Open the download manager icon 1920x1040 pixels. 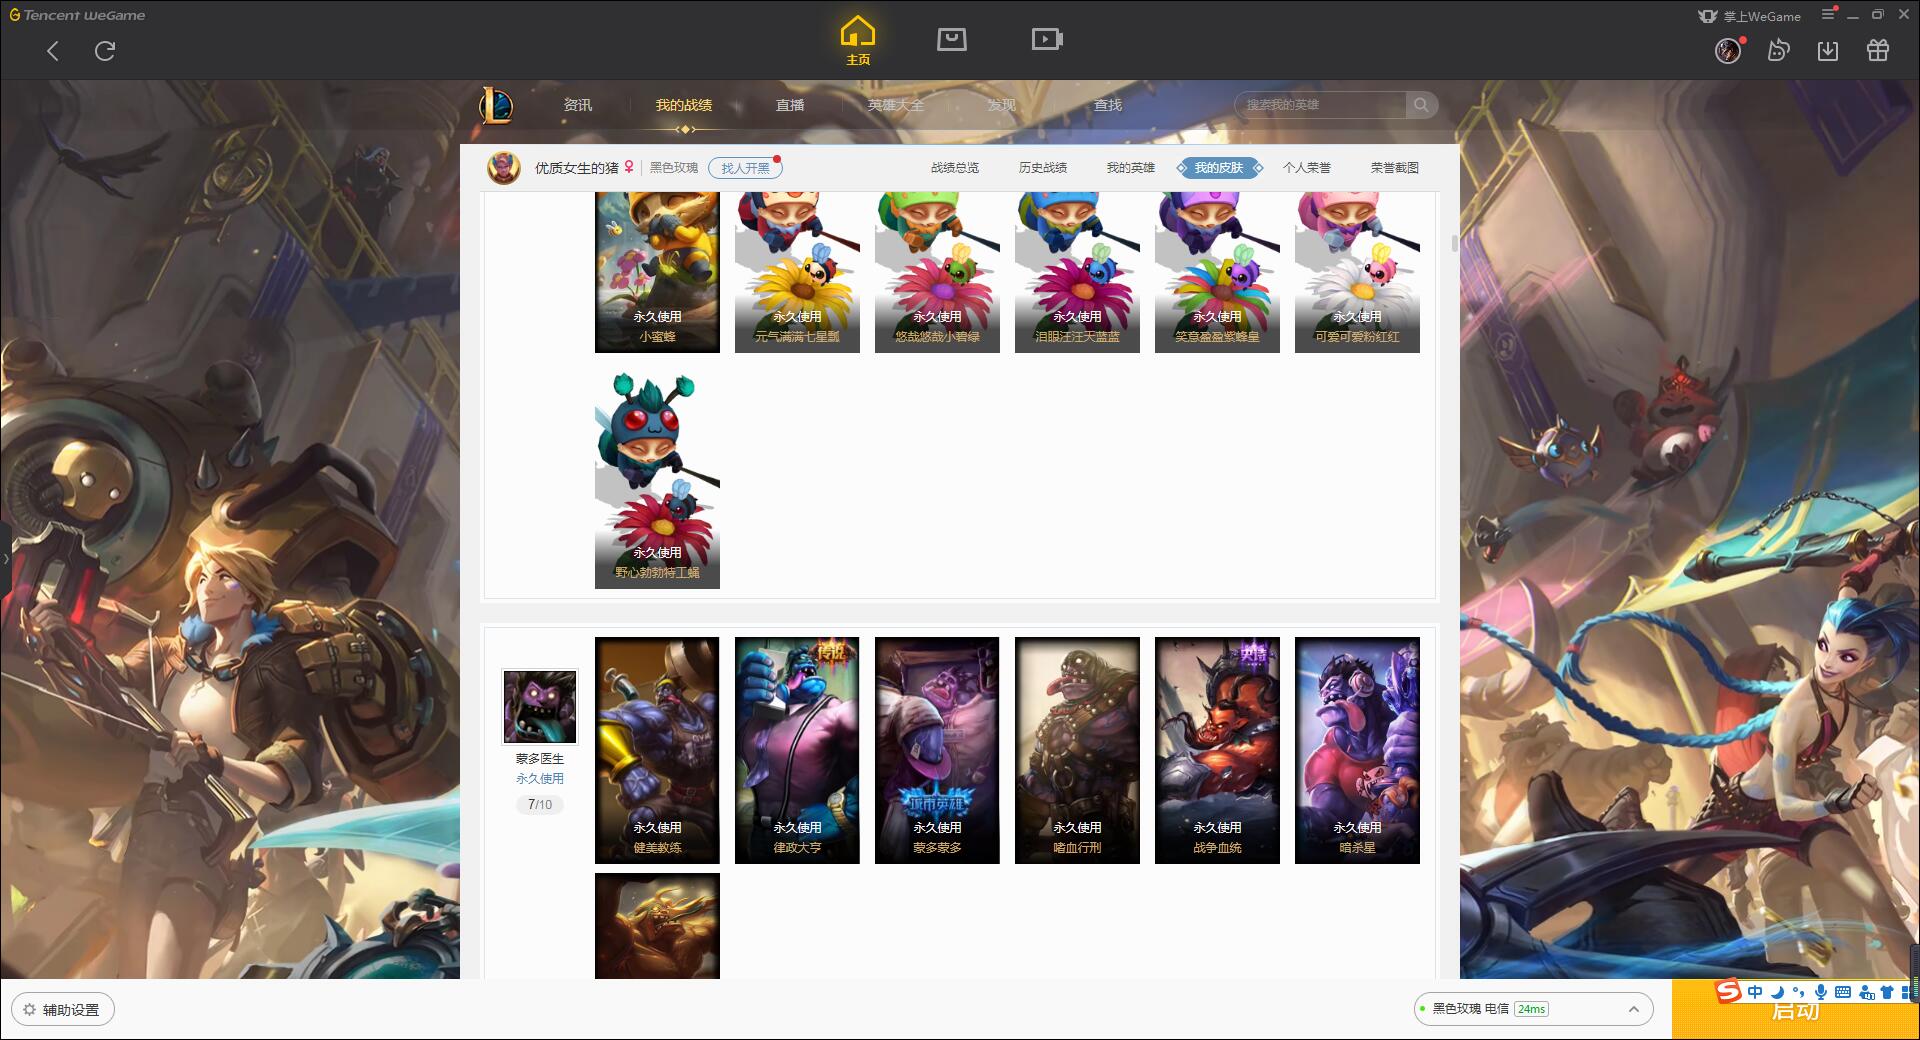(x=1828, y=50)
